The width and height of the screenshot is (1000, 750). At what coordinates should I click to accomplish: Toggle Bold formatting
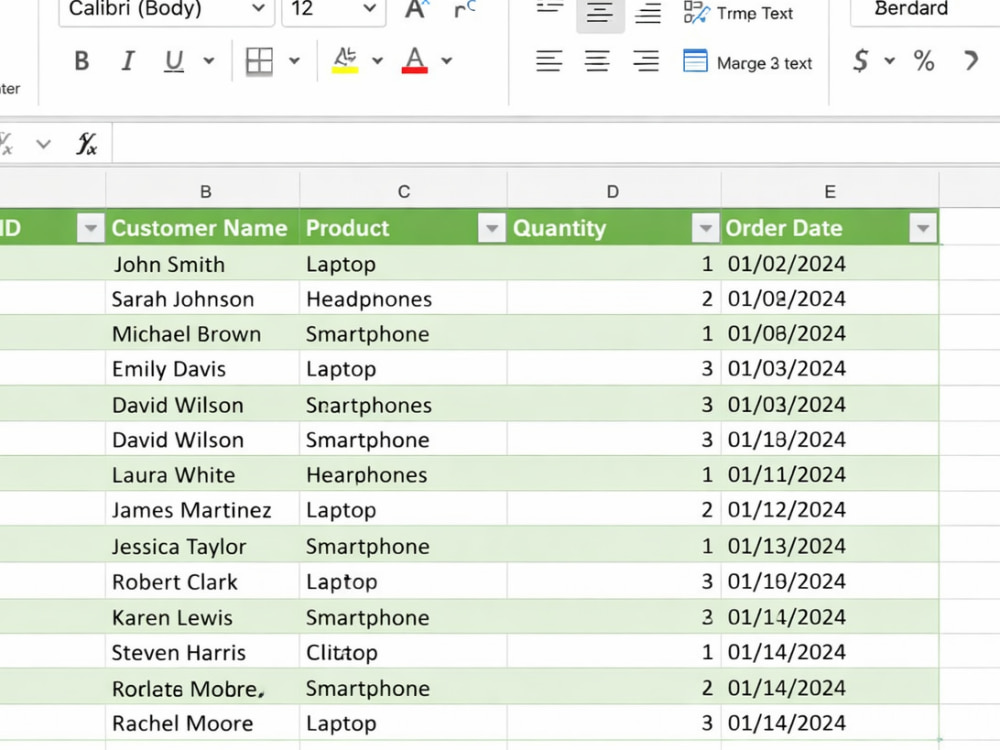point(82,61)
